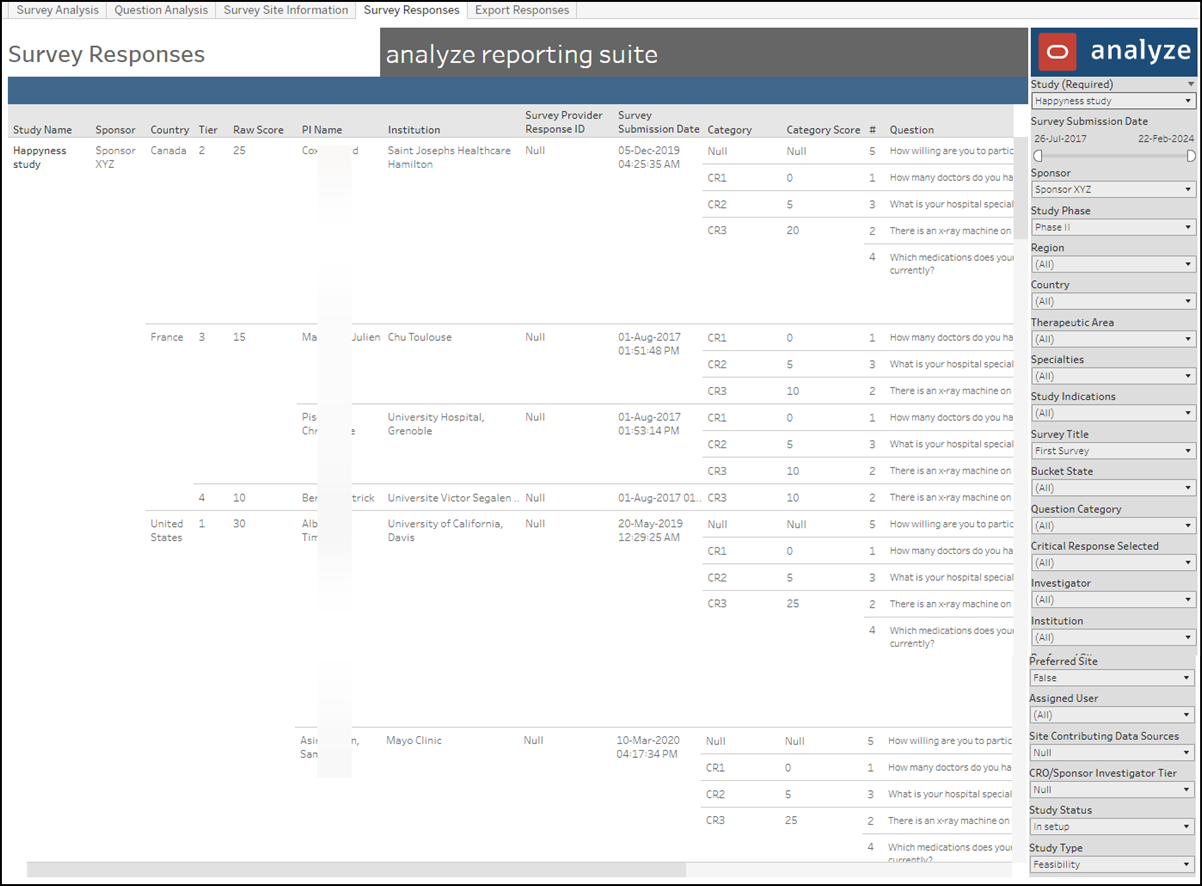Click the Study Name column header
The image size is (1202, 886).
[x=43, y=130]
